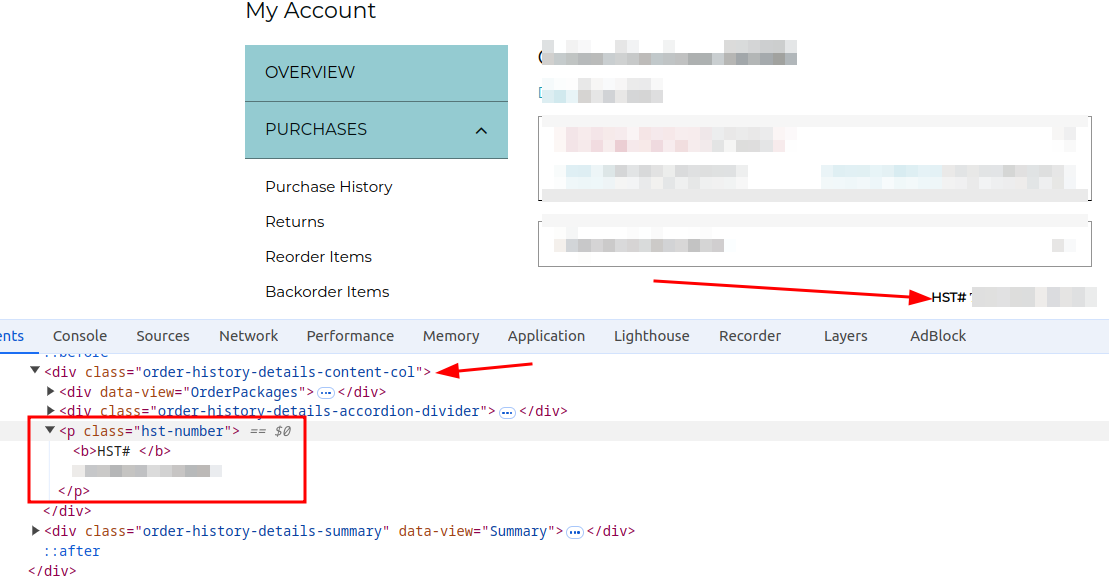The width and height of the screenshot is (1109, 584).
Task: Collapse the PURCHASES section chevron
Action: pos(481,130)
